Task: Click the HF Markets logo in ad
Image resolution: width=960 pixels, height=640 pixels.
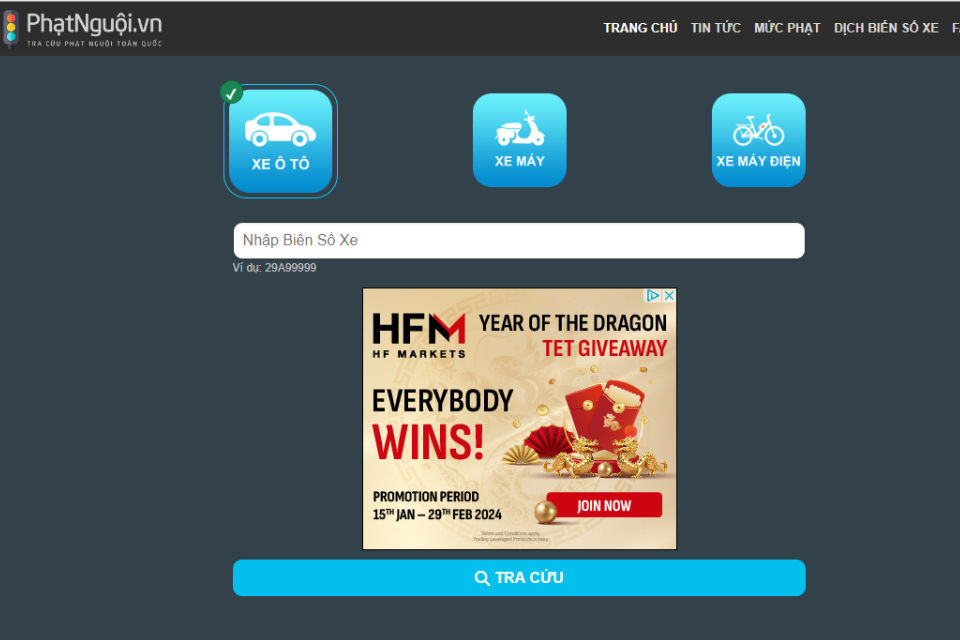Action: coord(419,336)
